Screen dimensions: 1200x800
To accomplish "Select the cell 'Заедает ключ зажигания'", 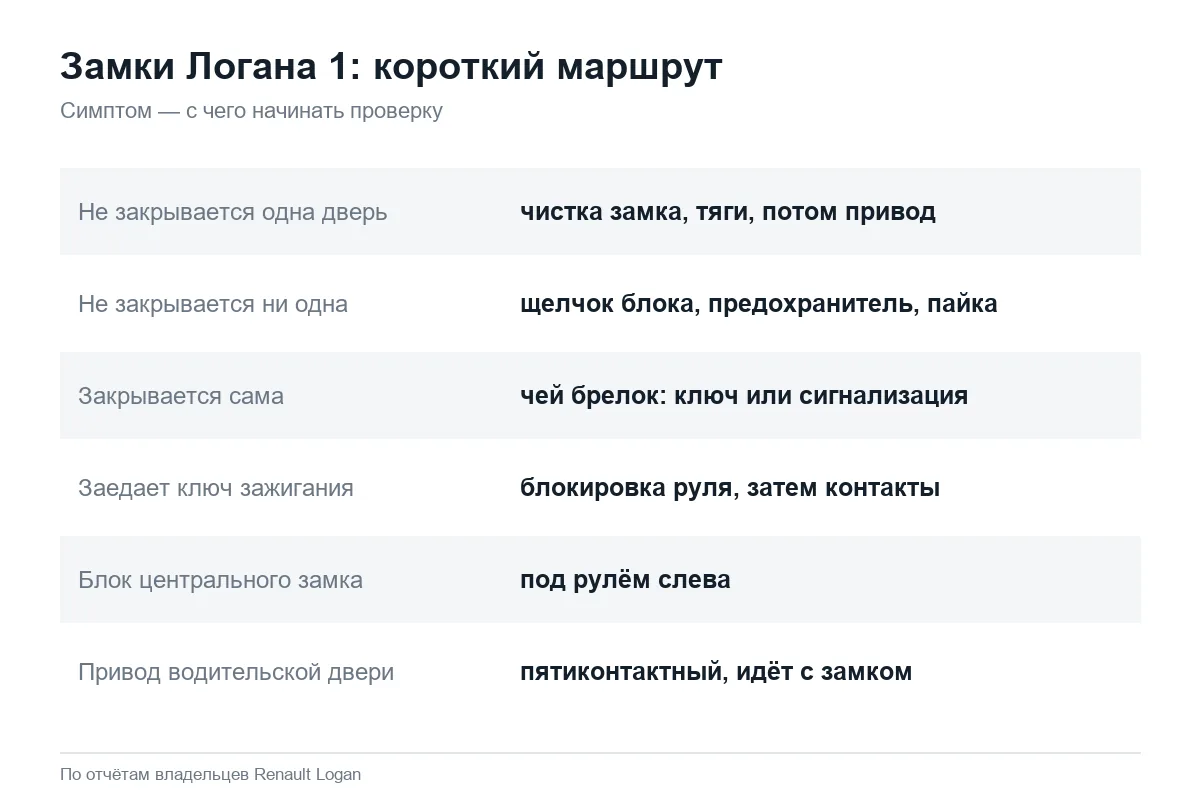I will [x=216, y=488].
